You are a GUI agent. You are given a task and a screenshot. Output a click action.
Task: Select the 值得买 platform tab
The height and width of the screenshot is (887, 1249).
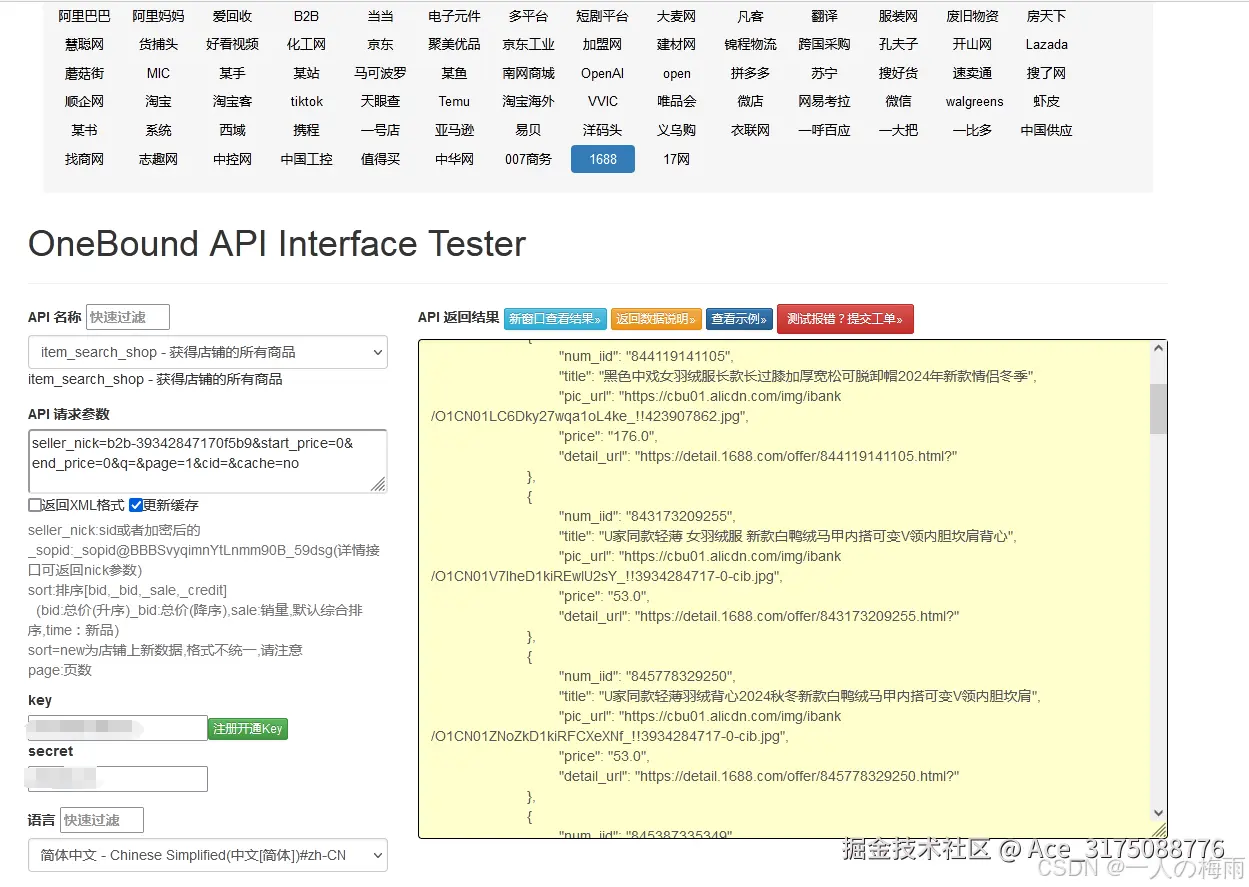tap(380, 159)
